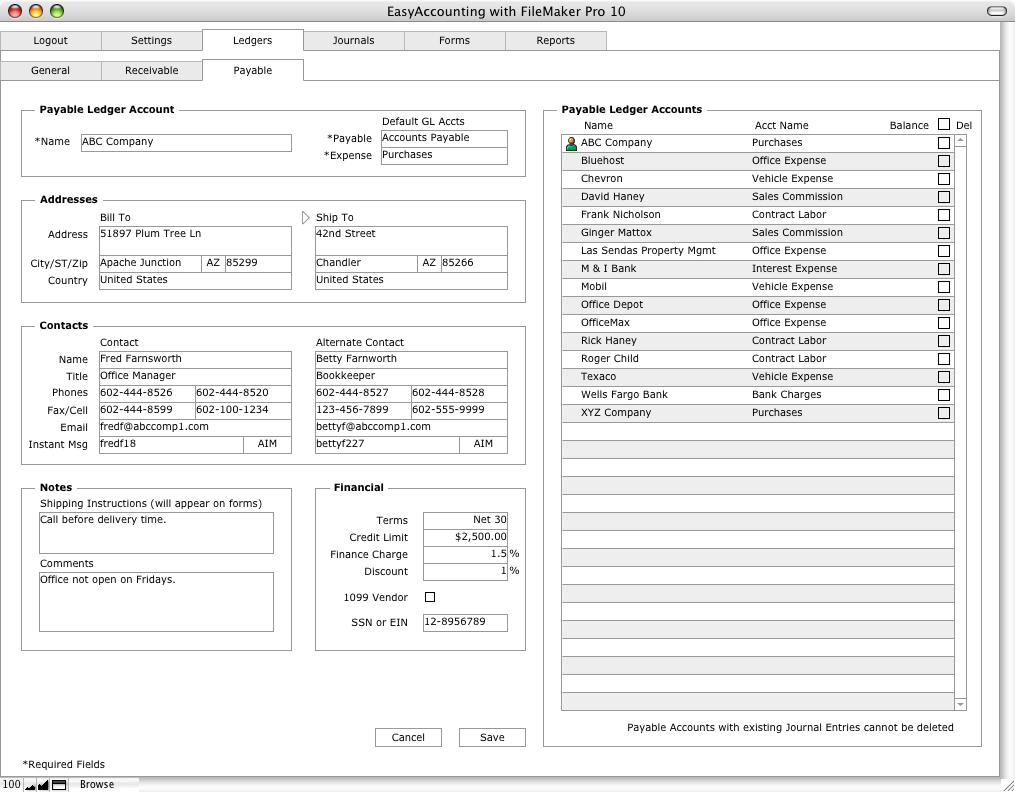Select Roger Child in accounts list
This screenshot has width=1015, height=792.
(x=757, y=359)
